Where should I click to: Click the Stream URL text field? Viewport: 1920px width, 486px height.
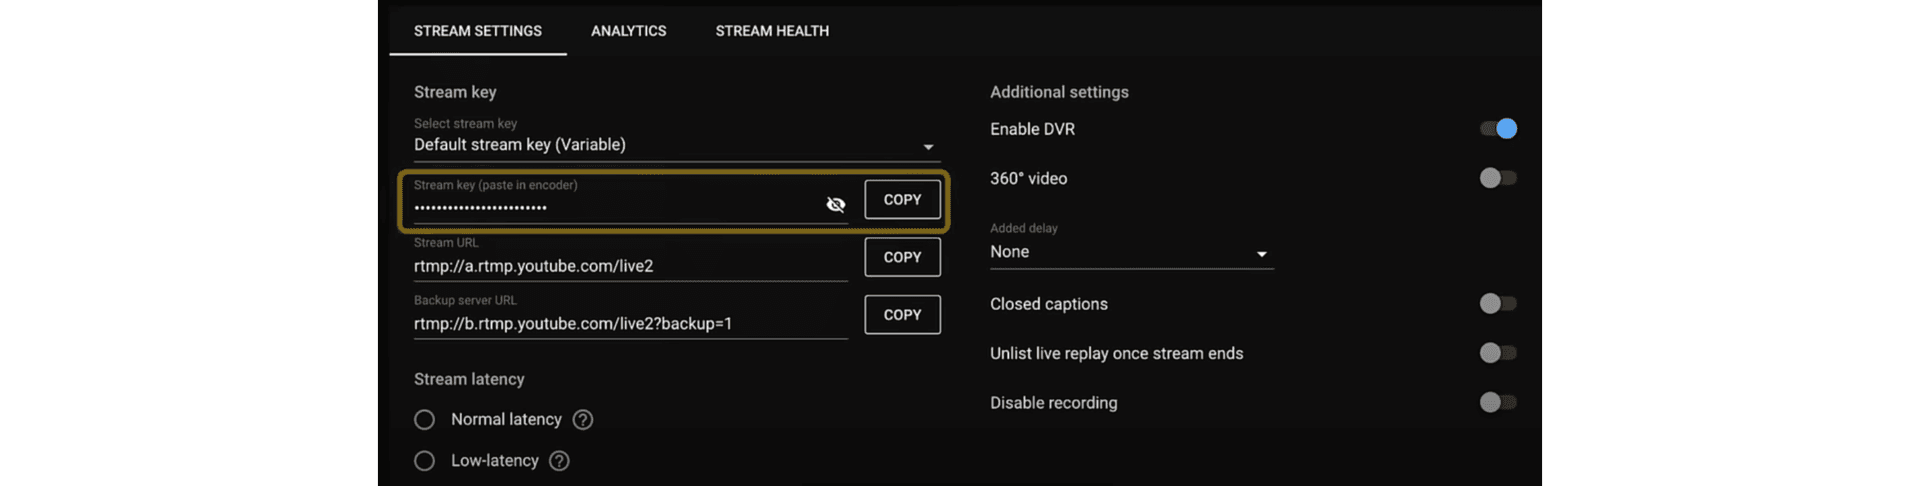pos(630,266)
